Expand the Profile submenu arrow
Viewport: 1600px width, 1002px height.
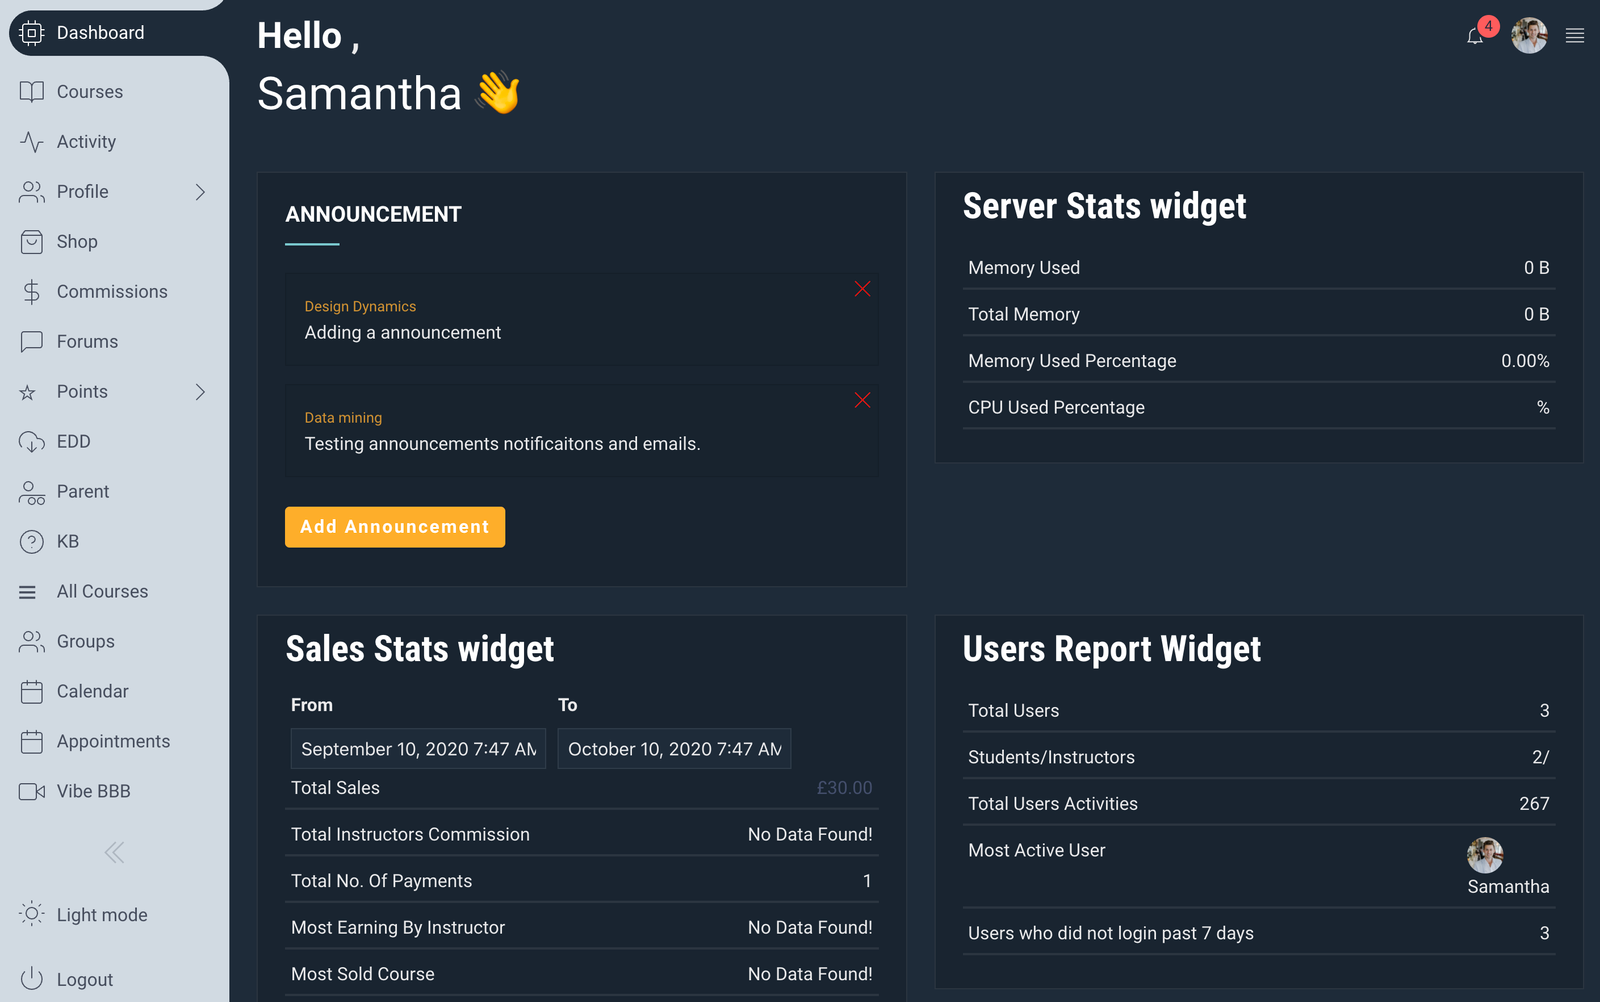[200, 192]
